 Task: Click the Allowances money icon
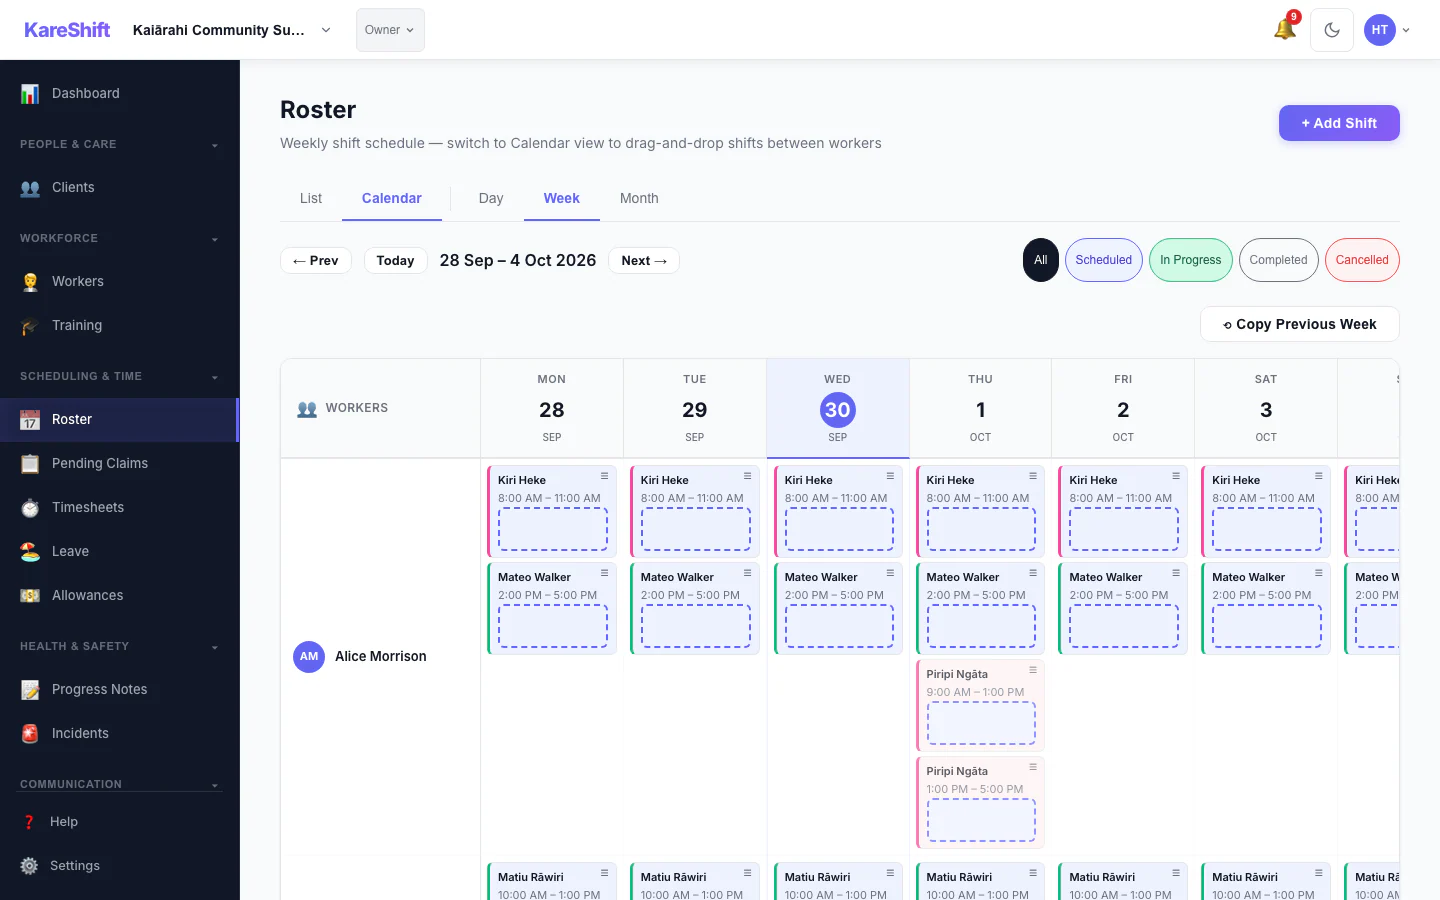pyautogui.click(x=30, y=596)
